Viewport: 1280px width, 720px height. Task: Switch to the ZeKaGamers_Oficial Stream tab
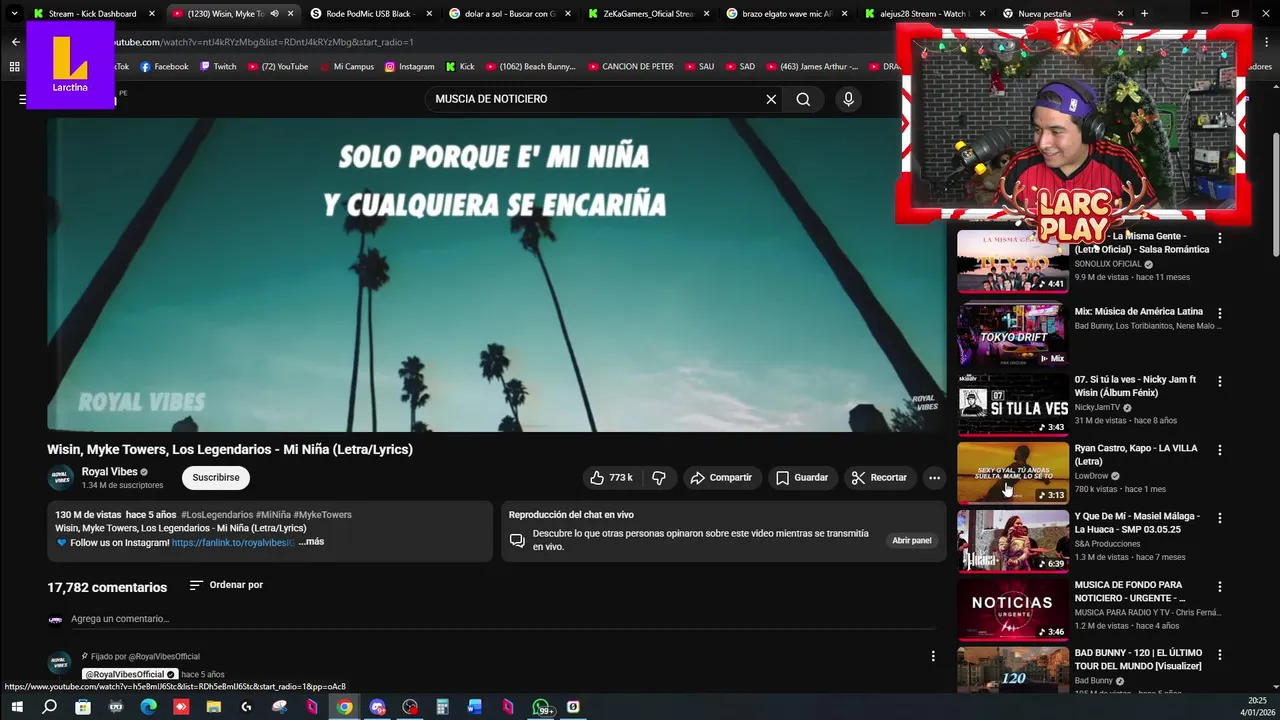pyautogui.click(x=648, y=14)
